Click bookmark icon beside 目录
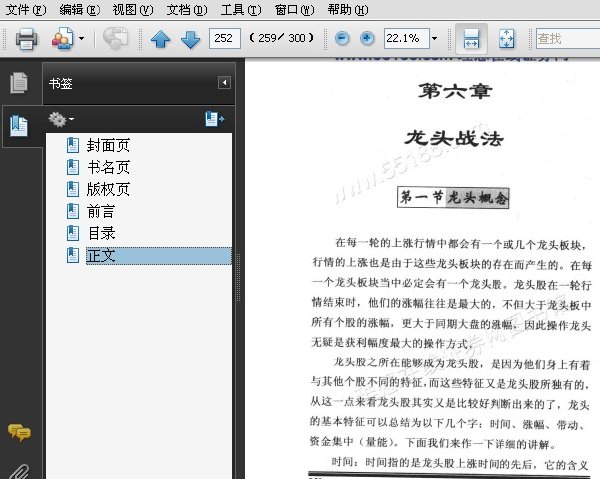The image size is (600, 479). (x=73, y=233)
